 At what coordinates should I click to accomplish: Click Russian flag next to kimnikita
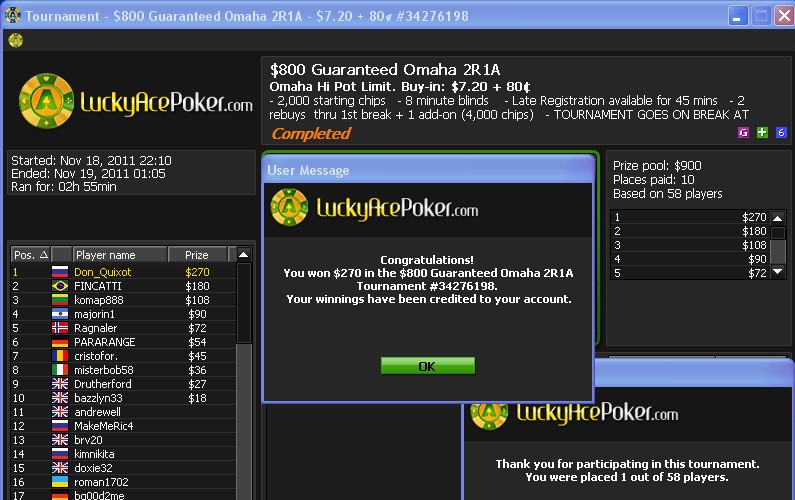point(60,454)
